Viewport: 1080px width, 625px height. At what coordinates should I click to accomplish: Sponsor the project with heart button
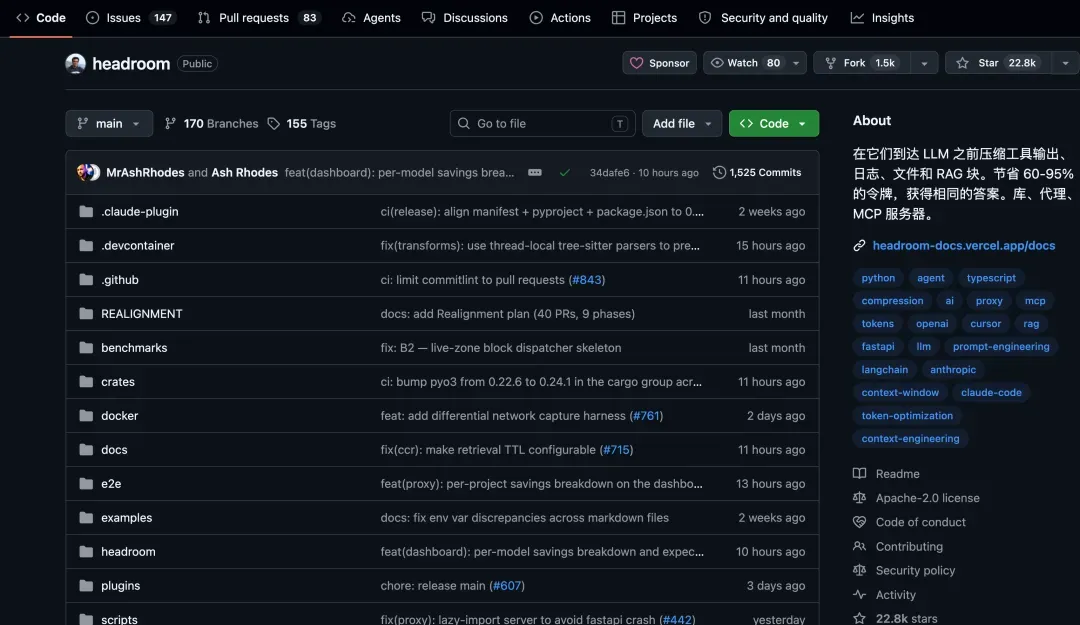tap(659, 63)
